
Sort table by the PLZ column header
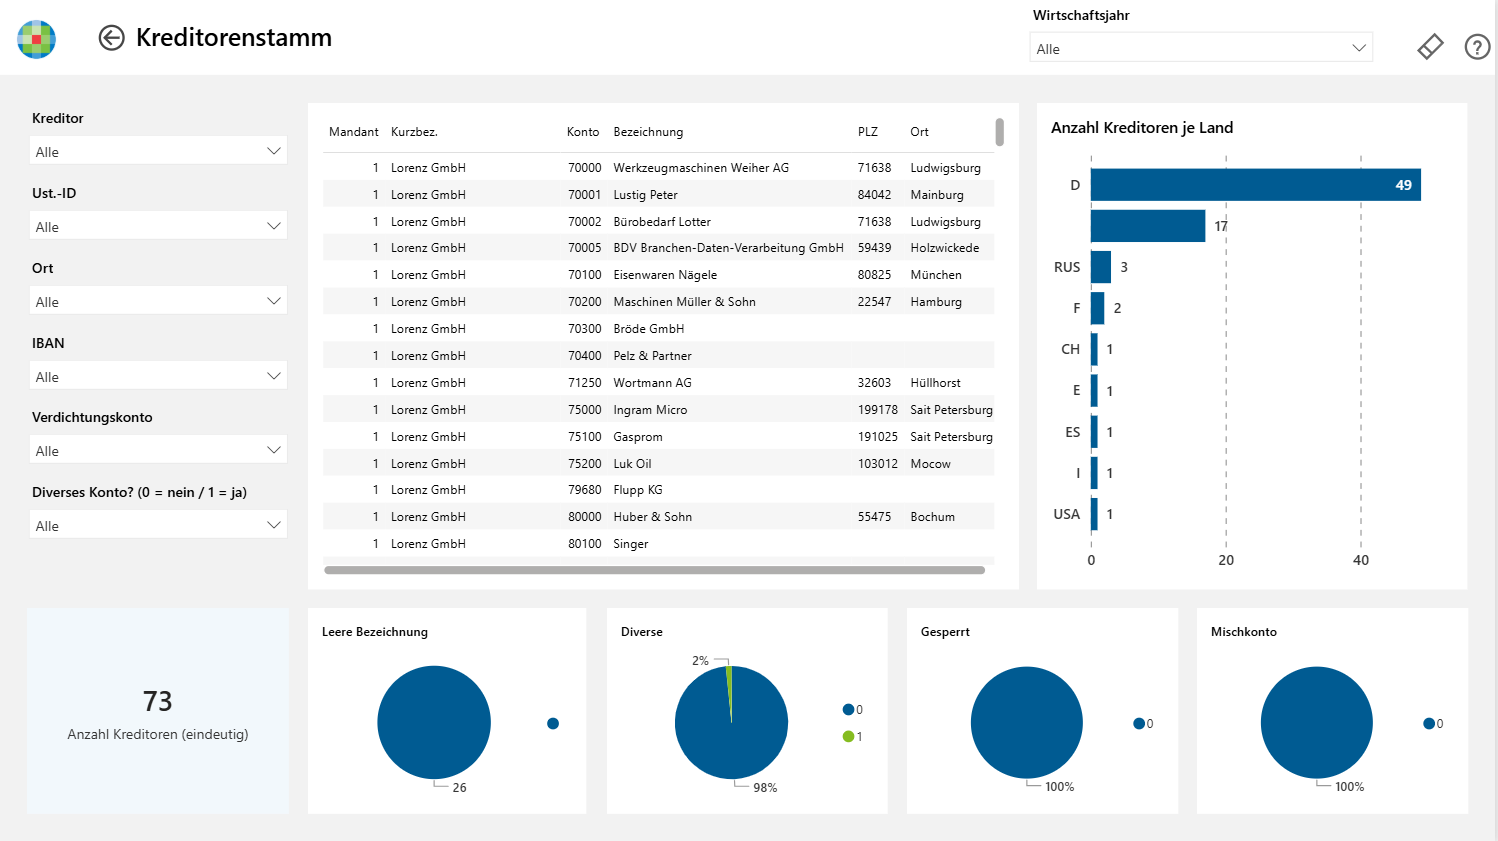(x=868, y=132)
